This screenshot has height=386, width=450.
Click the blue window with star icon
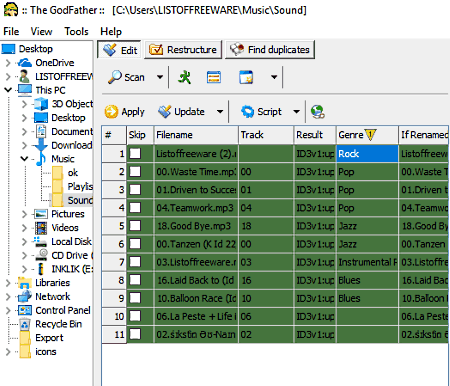[246, 77]
